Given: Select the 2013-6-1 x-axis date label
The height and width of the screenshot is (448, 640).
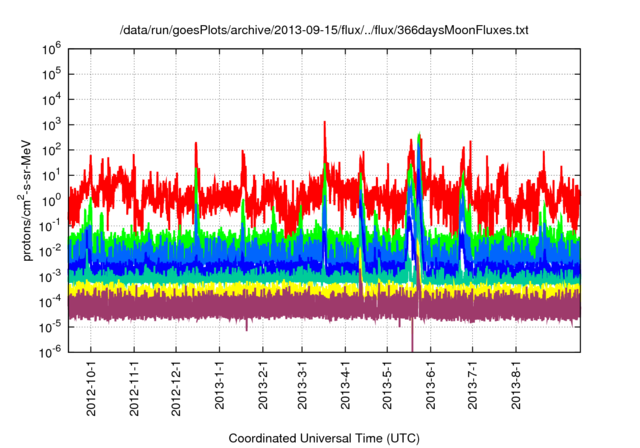Looking at the screenshot, I should click(431, 385).
